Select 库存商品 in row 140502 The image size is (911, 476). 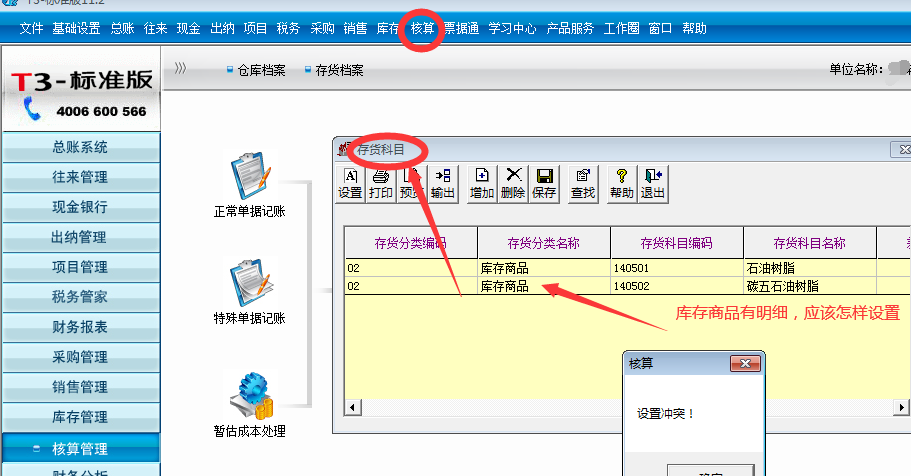pos(544,286)
